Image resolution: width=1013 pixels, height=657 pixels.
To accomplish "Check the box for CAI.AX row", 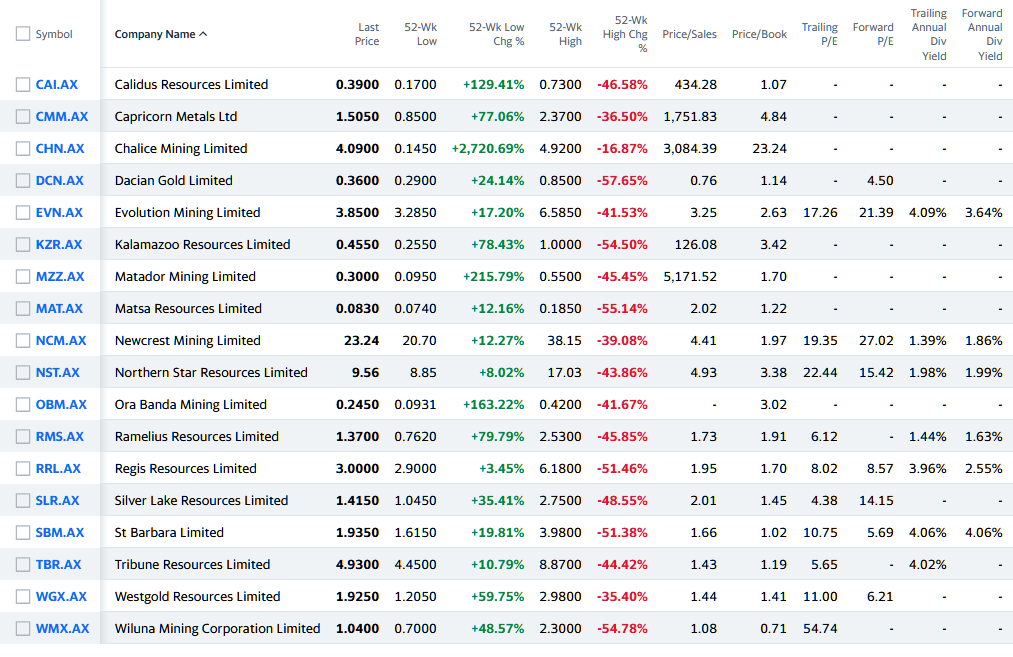I will [x=23, y=85].
